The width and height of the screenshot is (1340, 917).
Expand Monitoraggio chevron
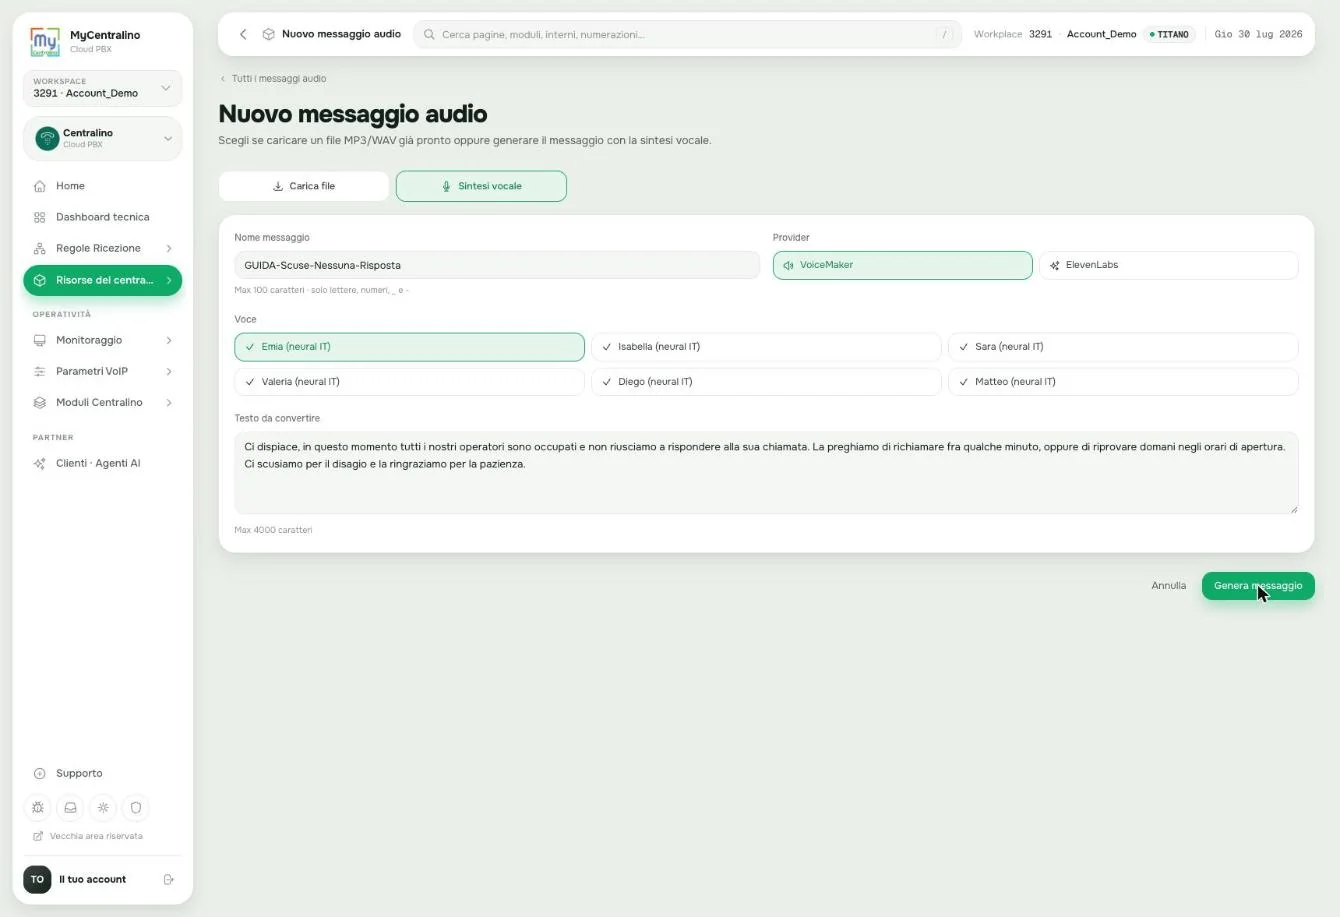point(168,340)
